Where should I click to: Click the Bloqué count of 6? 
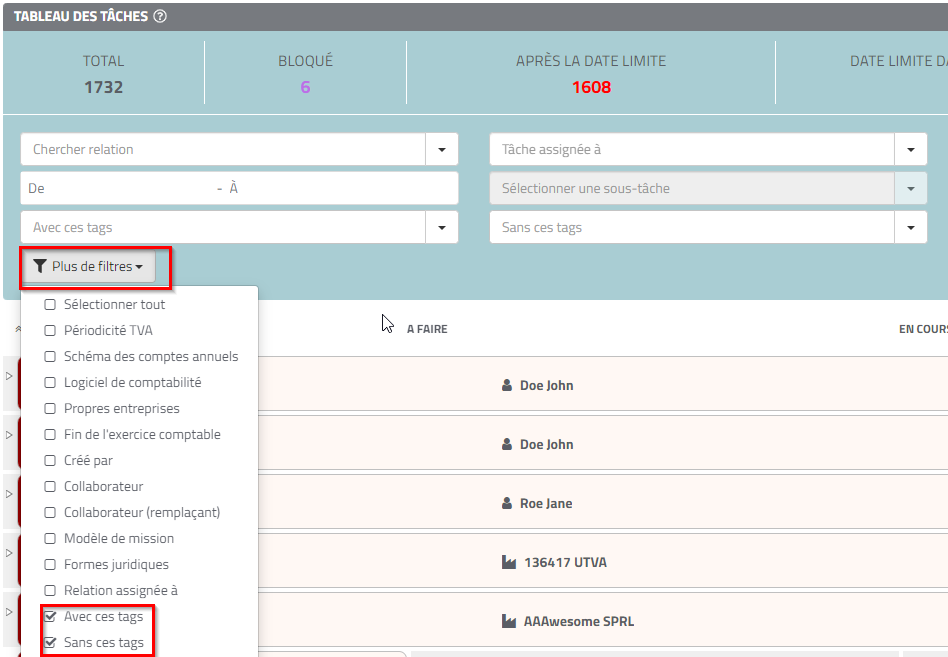305,88
